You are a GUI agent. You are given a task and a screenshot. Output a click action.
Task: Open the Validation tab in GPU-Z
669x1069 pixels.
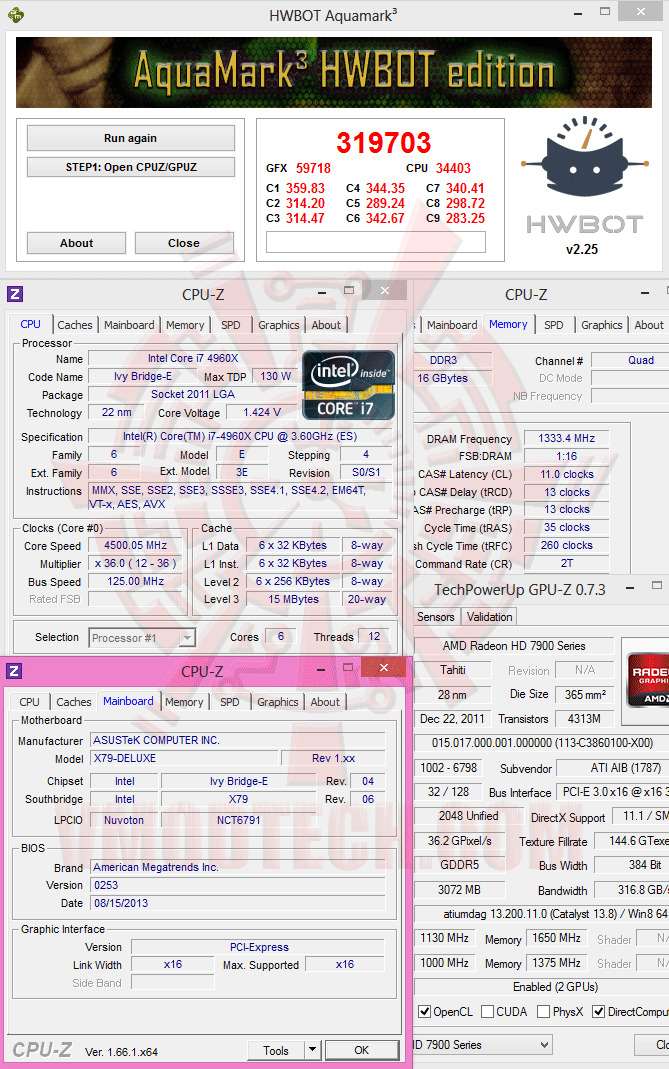tap(489, 617)
